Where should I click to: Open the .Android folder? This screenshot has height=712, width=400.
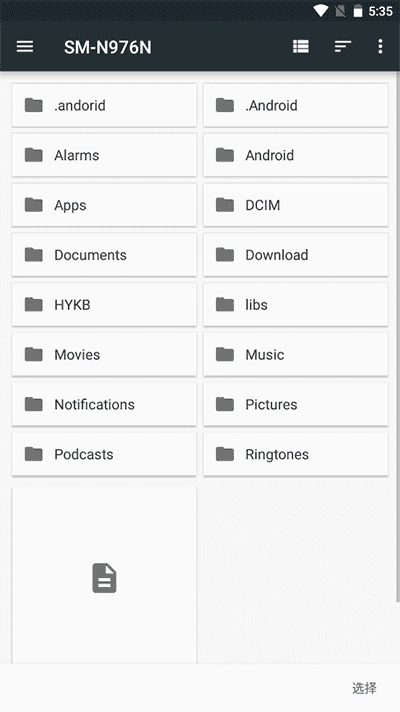[296, 105]
